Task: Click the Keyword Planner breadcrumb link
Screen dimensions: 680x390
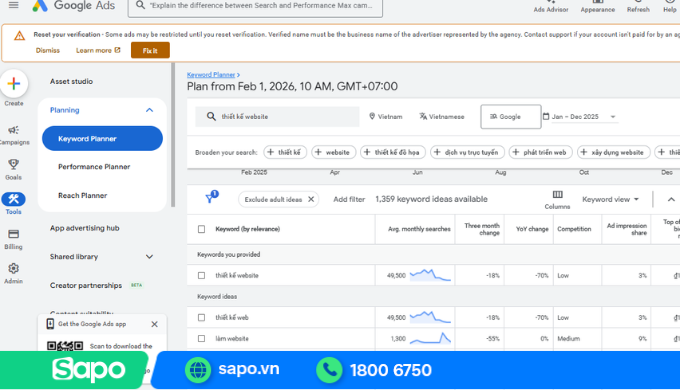Action: [x=211, y=75]
